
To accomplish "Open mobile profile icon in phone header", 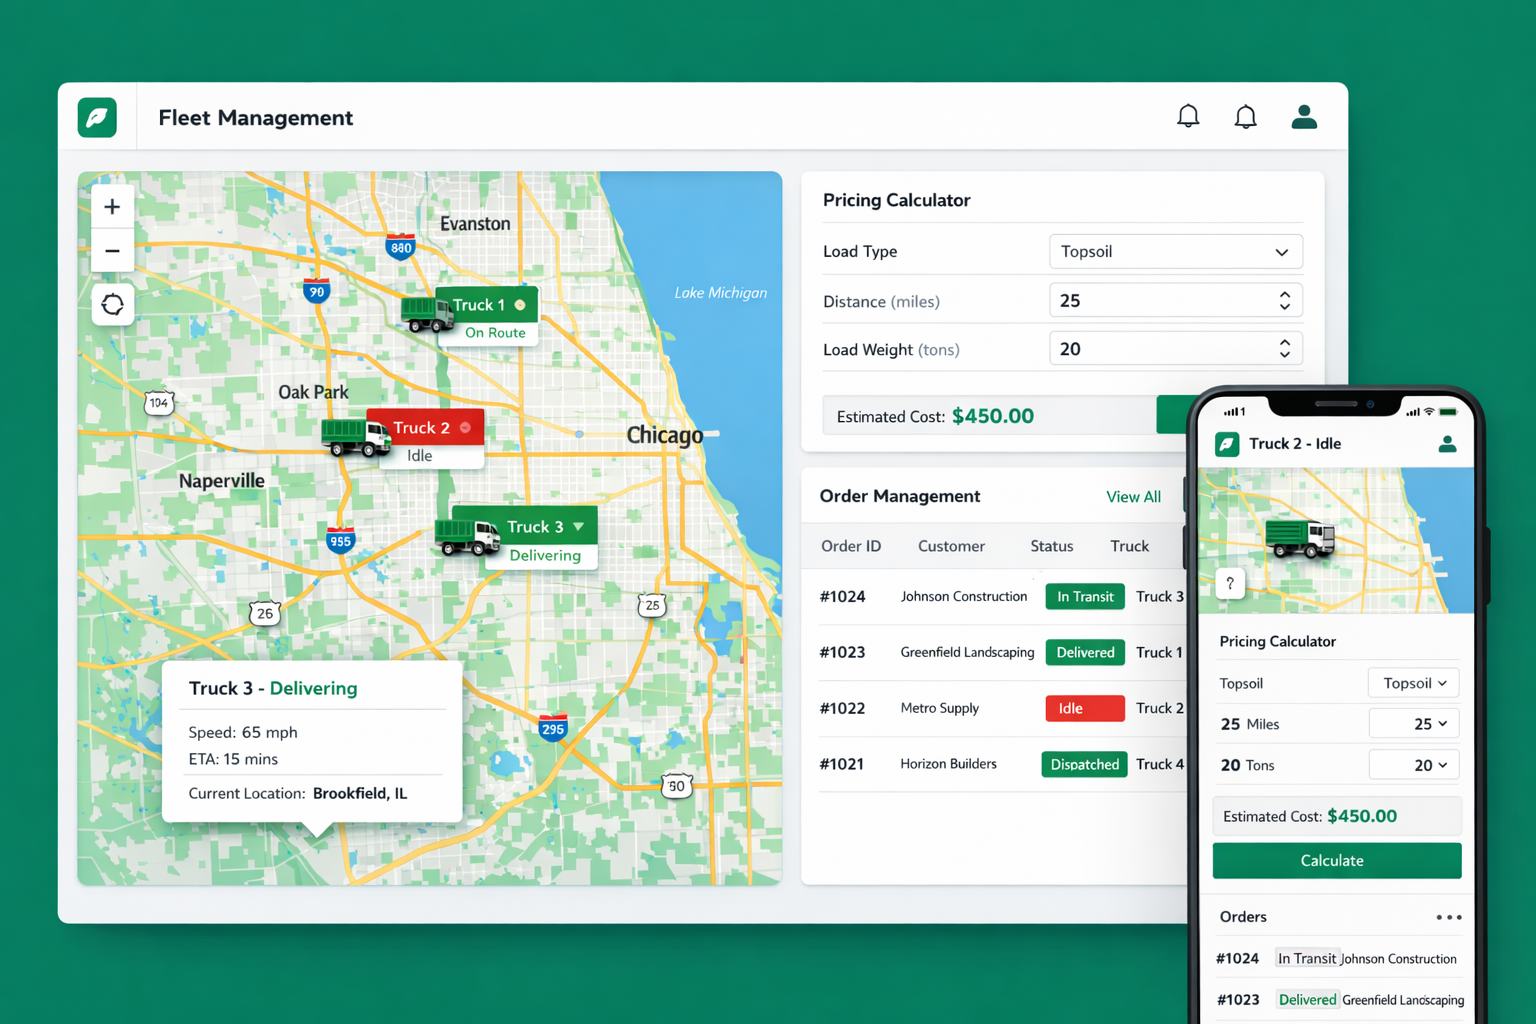I will point(1446,444).
